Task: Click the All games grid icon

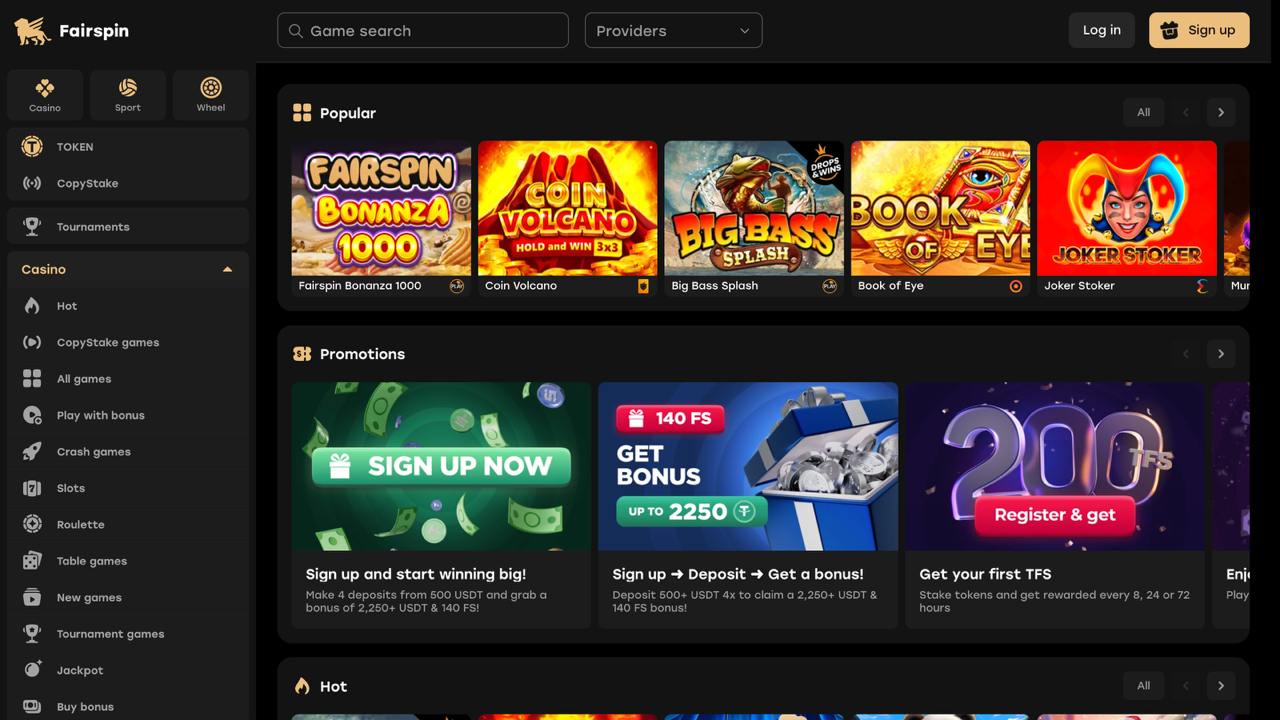Action: pyautogui.click(x=32, y=379)
